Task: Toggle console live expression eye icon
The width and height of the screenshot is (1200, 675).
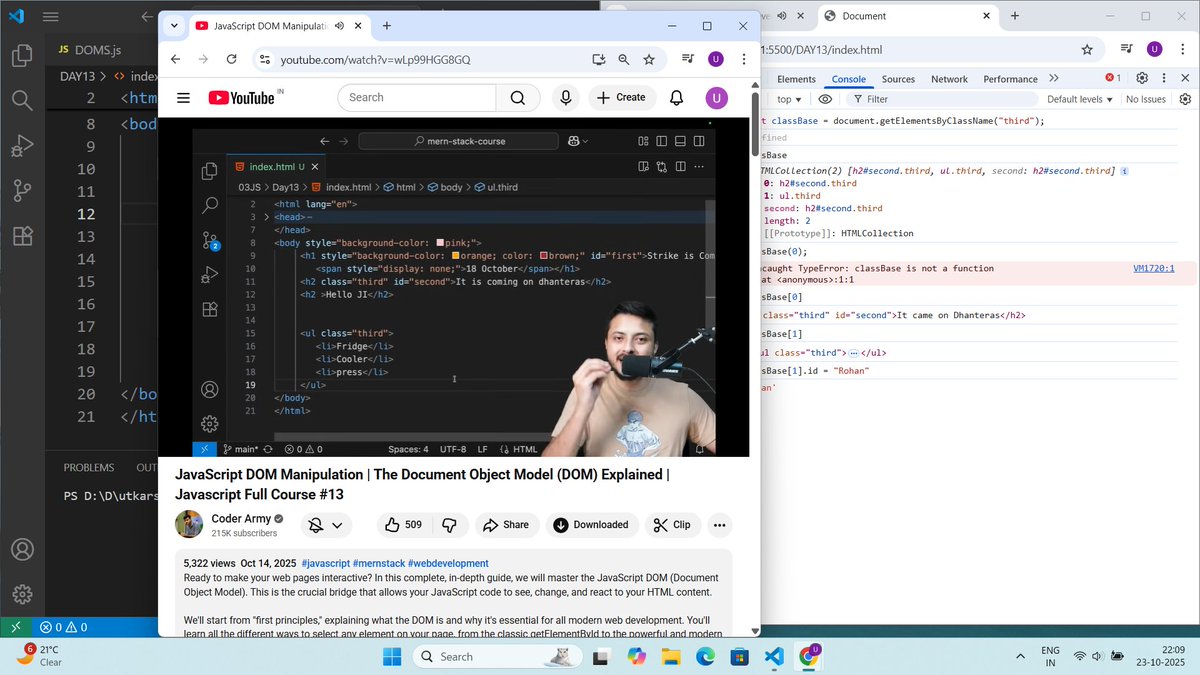Action: tap(825, 99)
